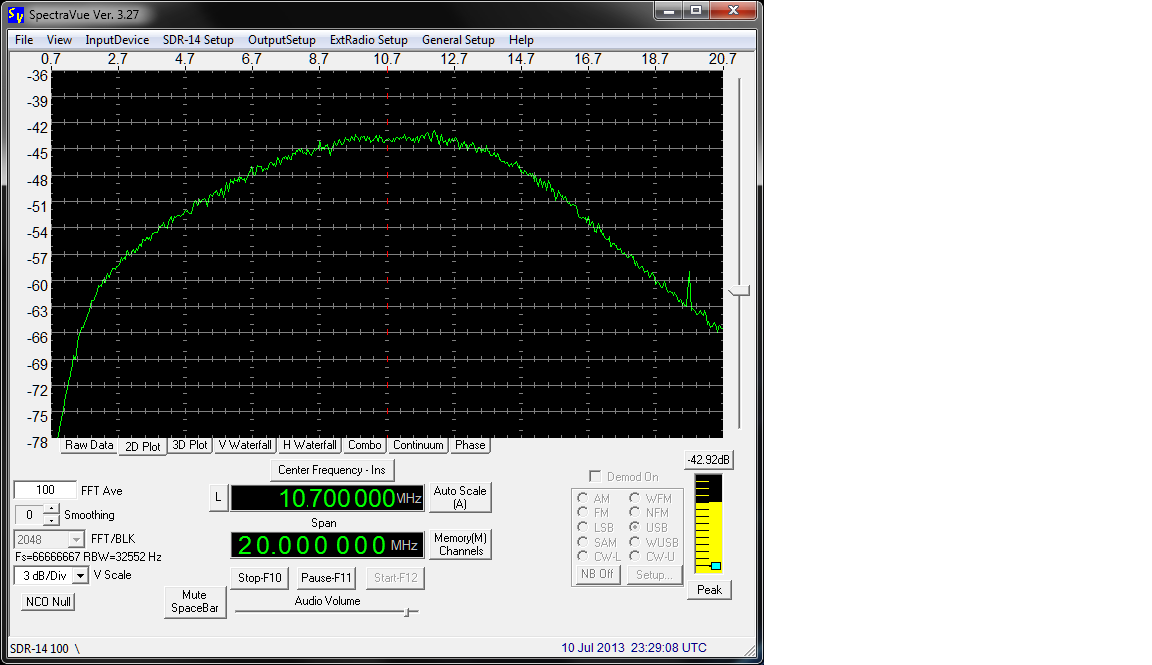Image resolution: width=1152 pixels, height=665 pixels.
Task: Click the Smoothing spinner up arrow
Action: click(51, 510)
